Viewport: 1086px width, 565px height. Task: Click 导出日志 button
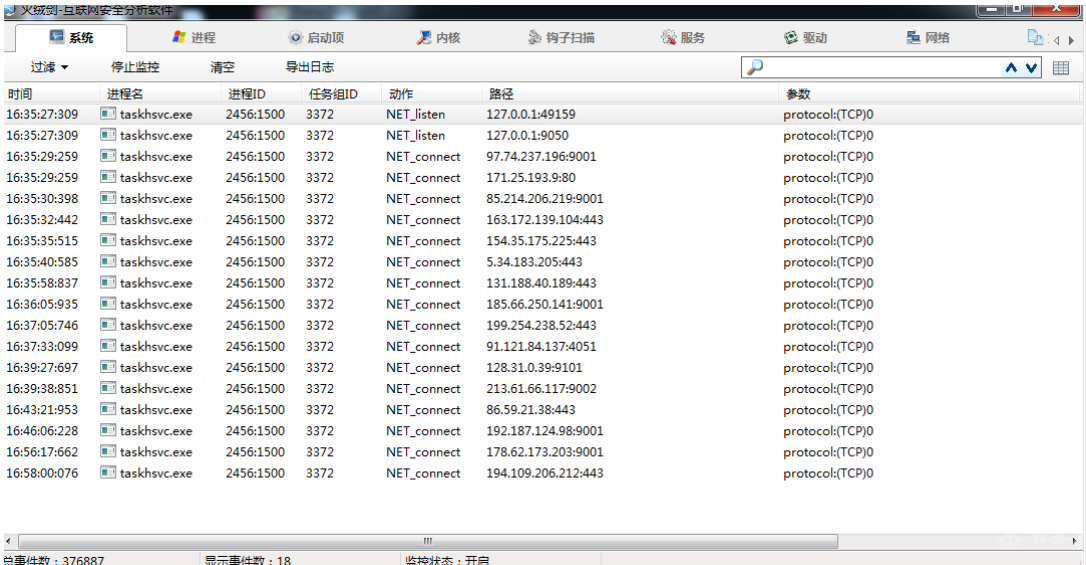coord(310,67)
